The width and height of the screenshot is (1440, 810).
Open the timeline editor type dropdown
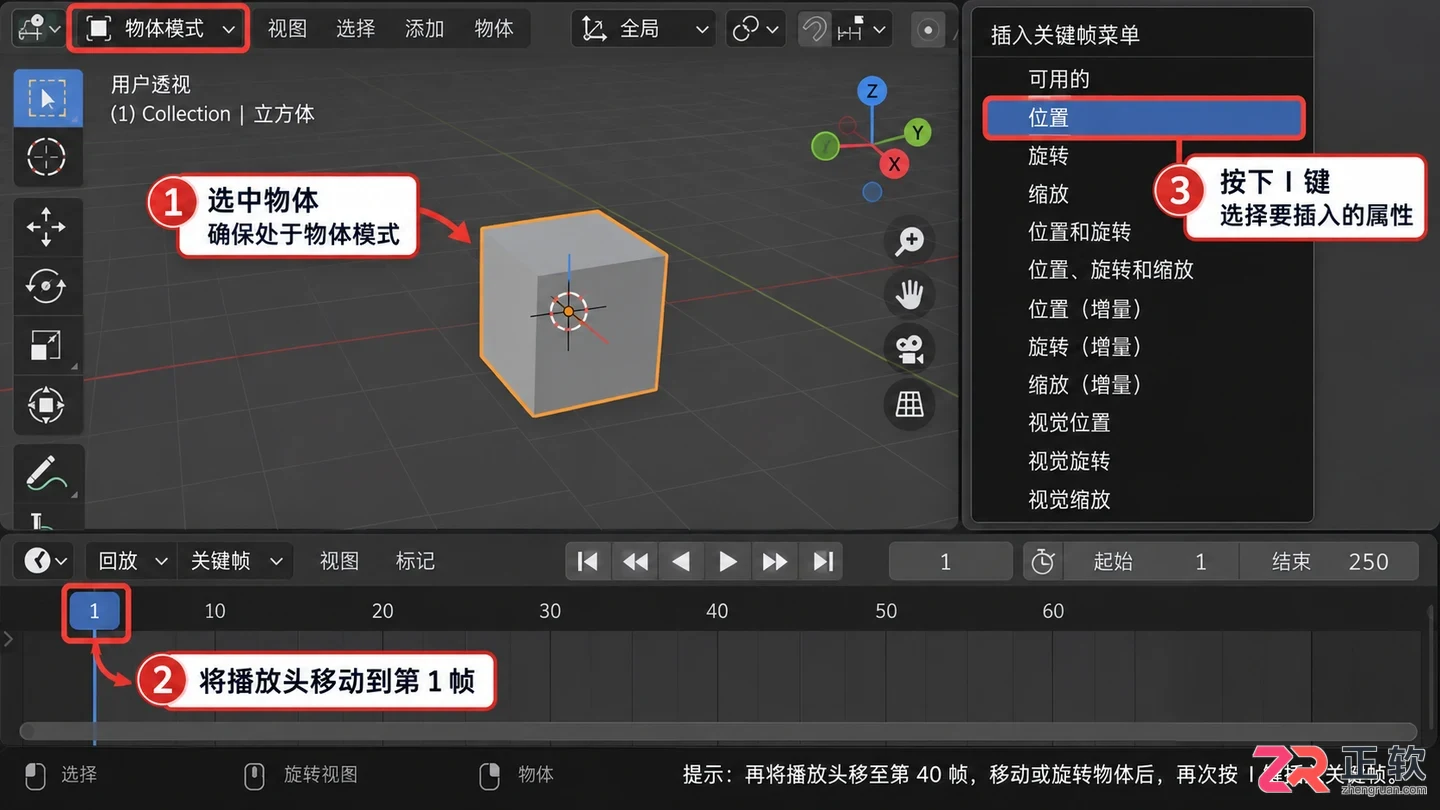[x=45, y=561]
